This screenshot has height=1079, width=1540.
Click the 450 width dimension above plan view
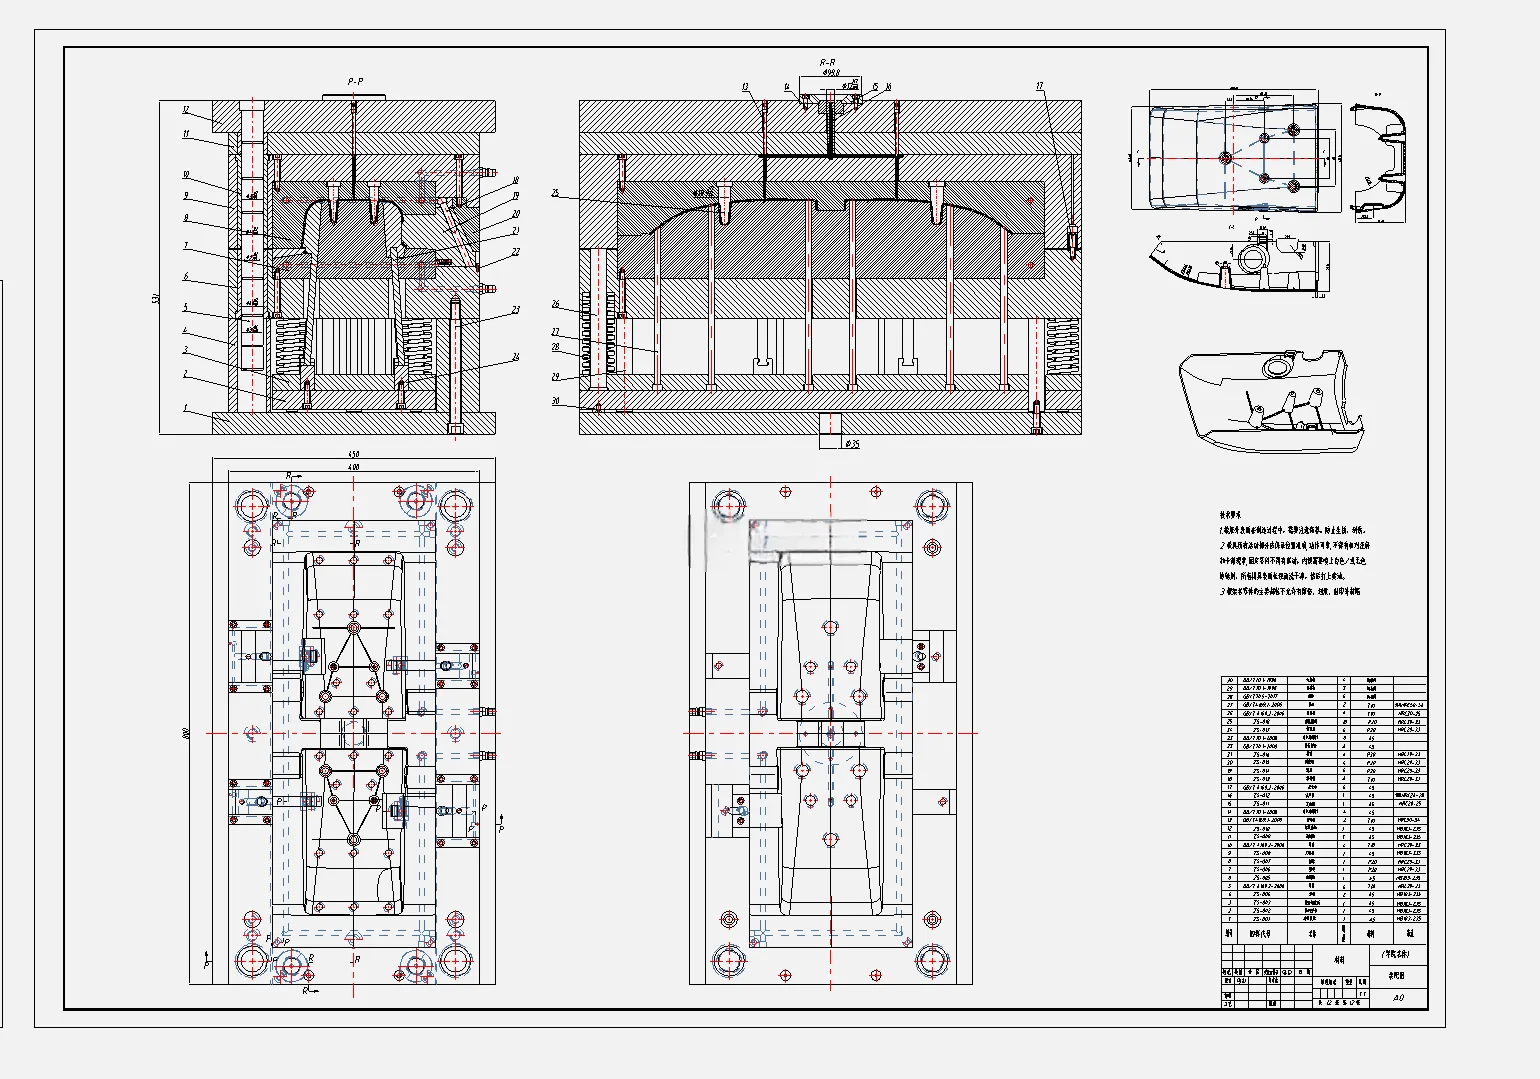coord(353,454)
